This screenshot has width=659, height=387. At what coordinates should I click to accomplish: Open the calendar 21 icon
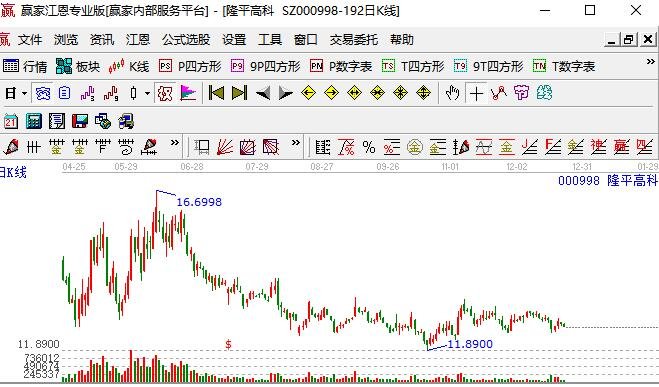point(11,121)
